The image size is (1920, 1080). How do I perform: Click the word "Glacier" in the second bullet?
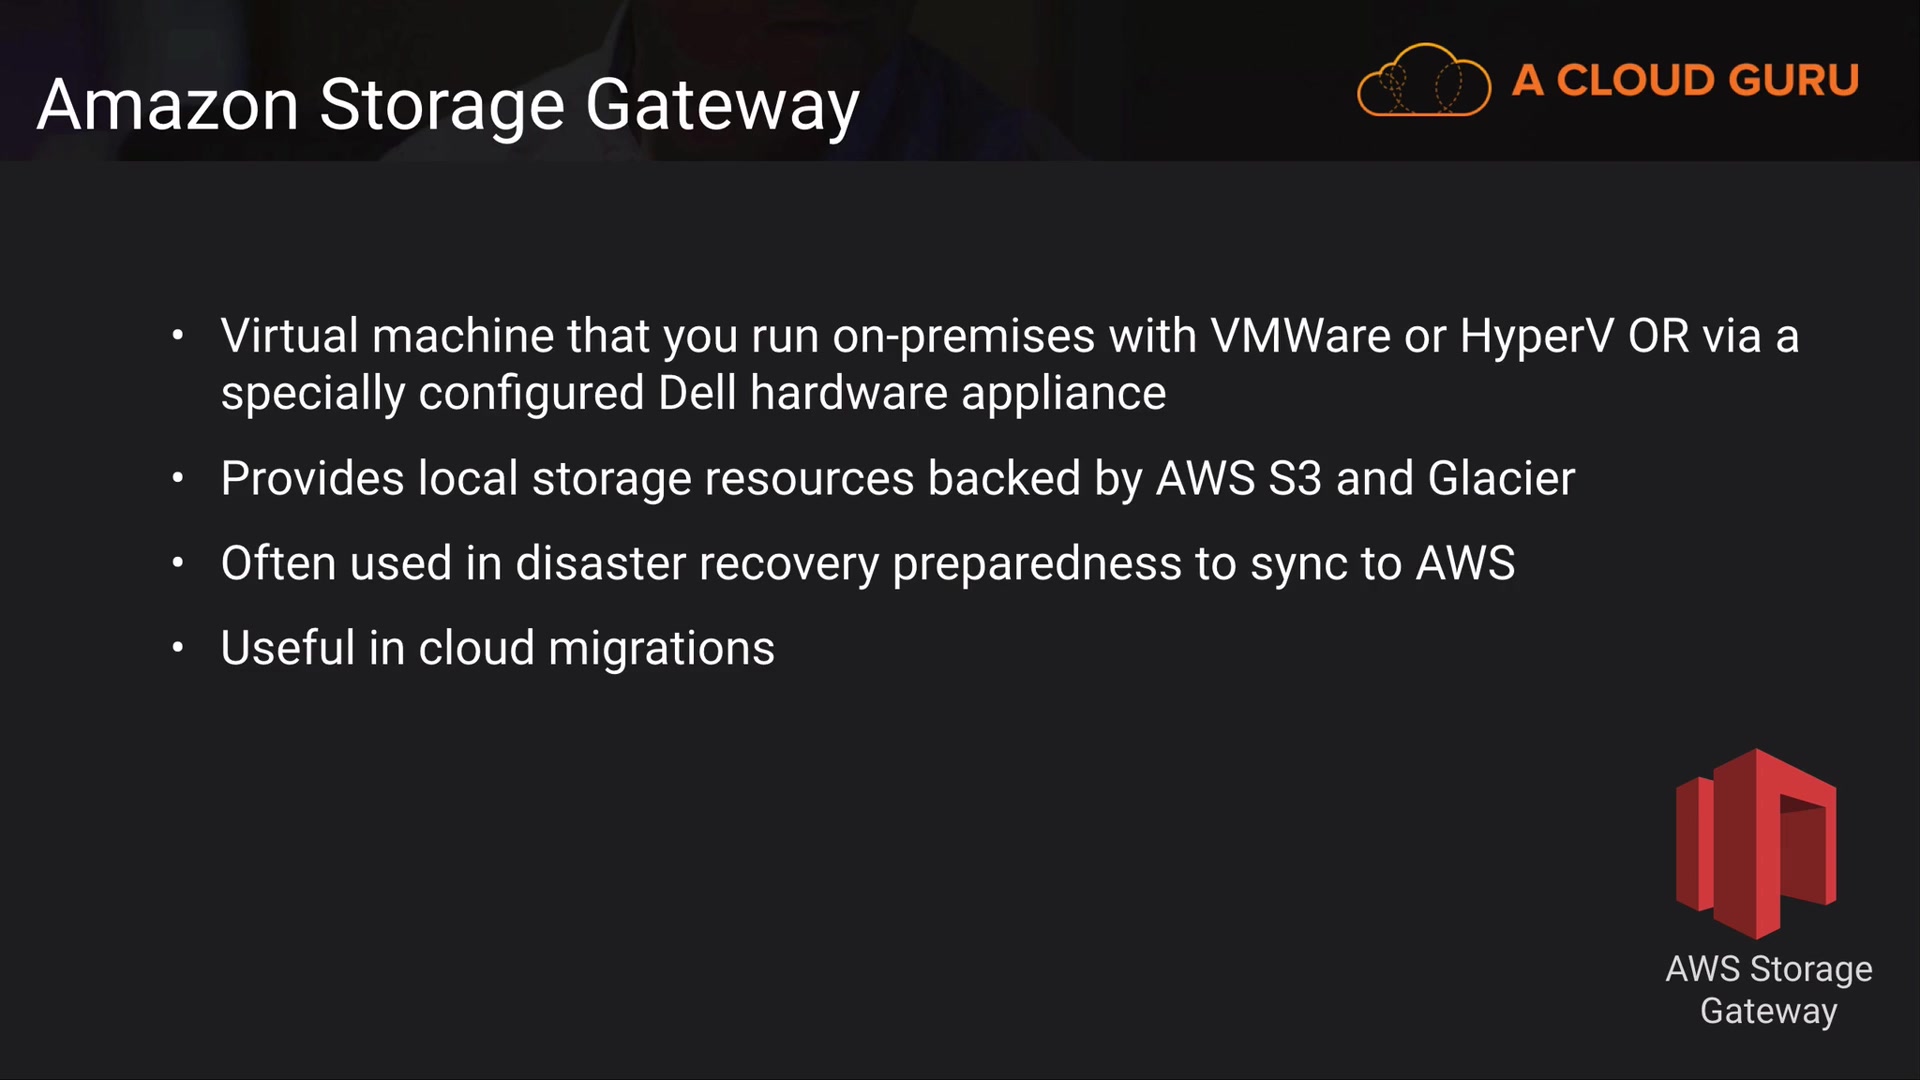(1501, 479)
